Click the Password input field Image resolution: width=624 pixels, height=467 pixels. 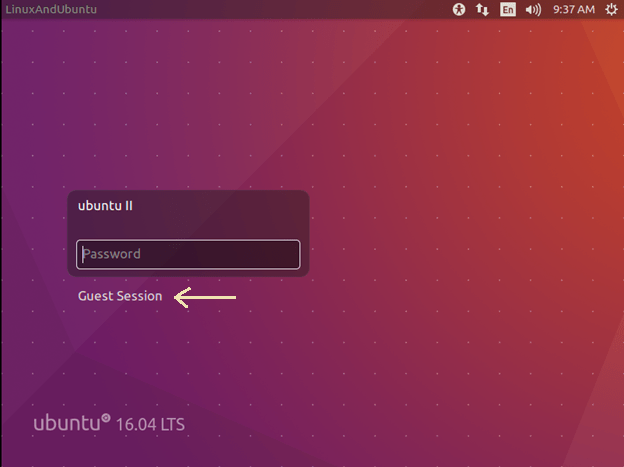(188, 254)
